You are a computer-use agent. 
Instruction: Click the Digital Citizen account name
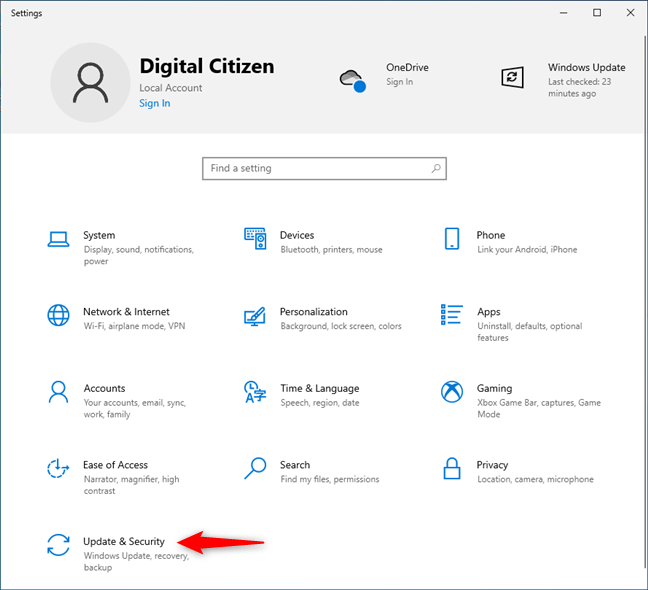click(x=207, y=66)
